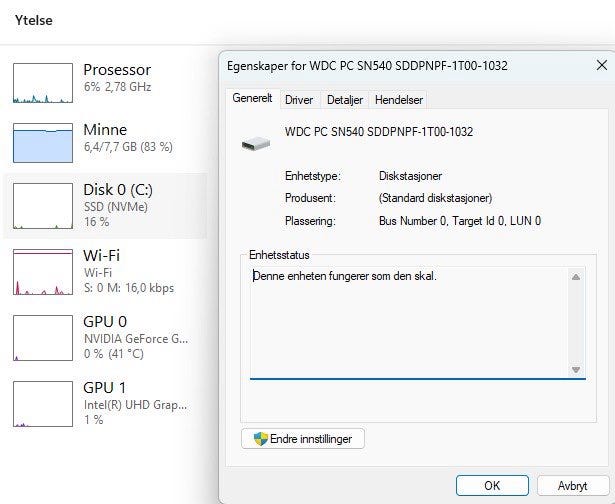Switch to the Driver tab

[x=299, y=100]
